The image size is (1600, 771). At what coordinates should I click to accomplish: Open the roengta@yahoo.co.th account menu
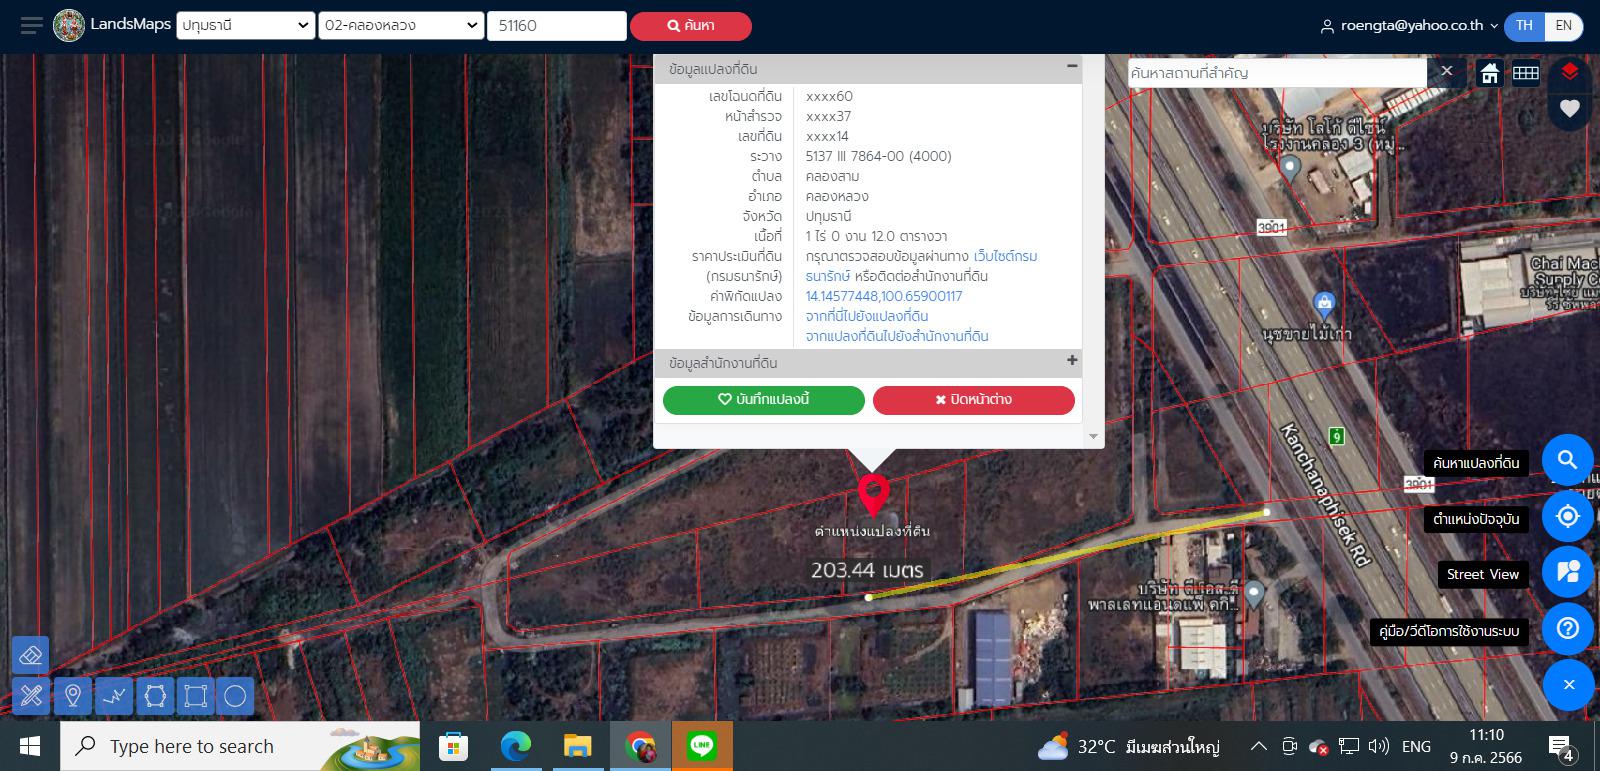(x=1409, y=26)
